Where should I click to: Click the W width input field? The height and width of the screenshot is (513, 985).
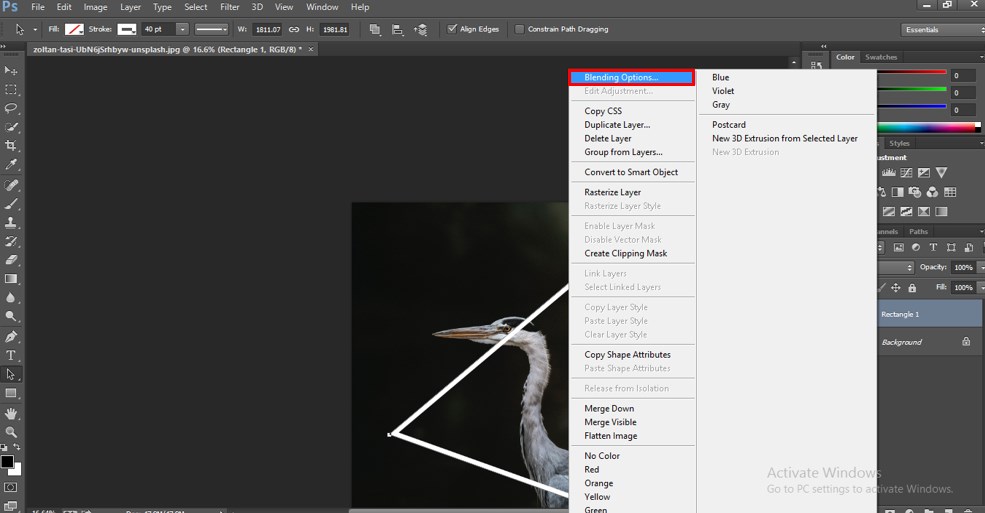pos(268,30)
